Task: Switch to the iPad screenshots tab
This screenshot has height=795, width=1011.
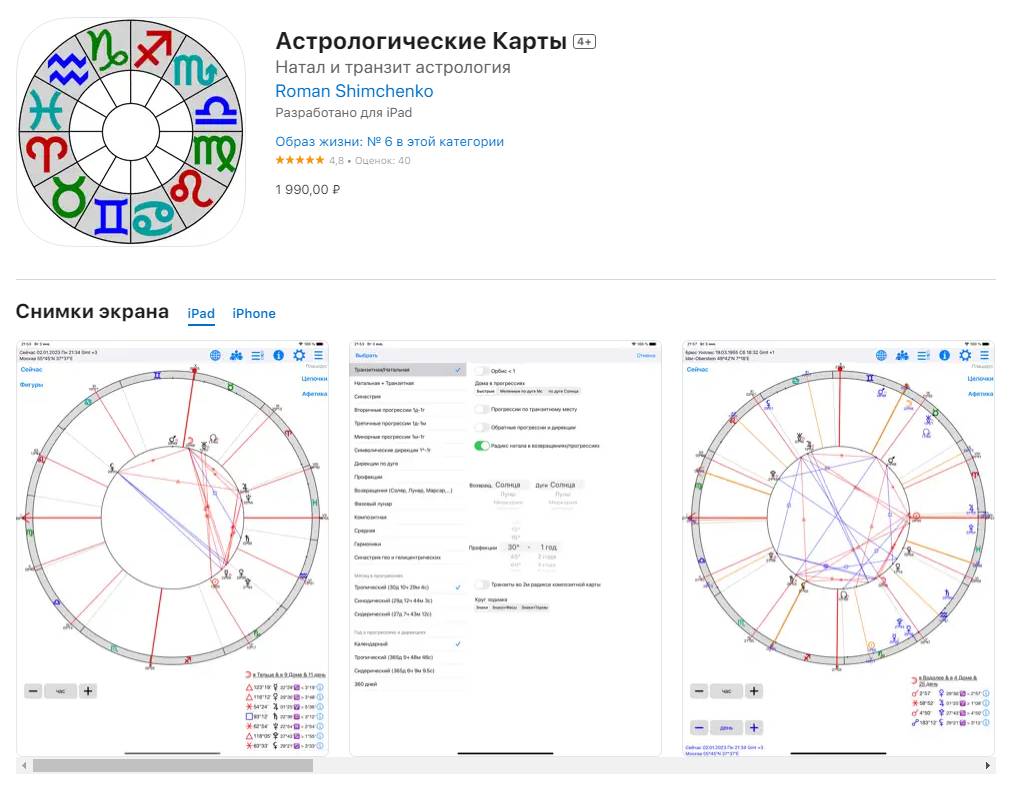Action: 201,313
